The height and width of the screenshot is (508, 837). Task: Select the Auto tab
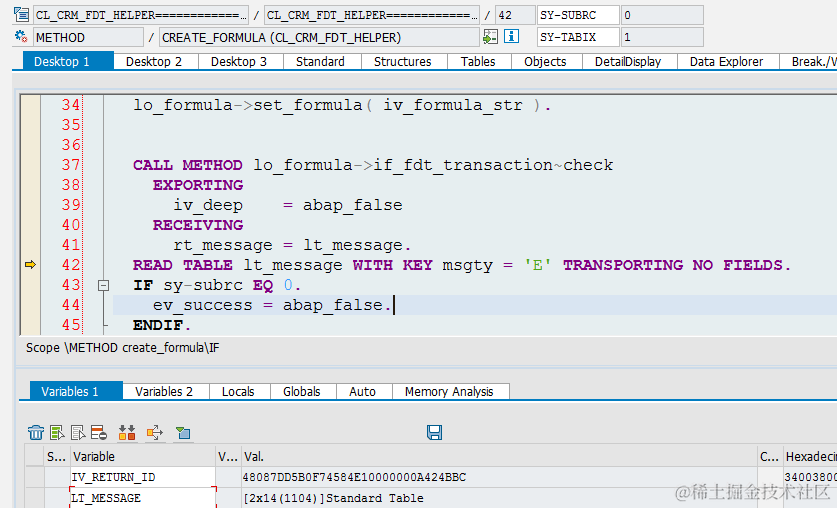pos(363,391)
